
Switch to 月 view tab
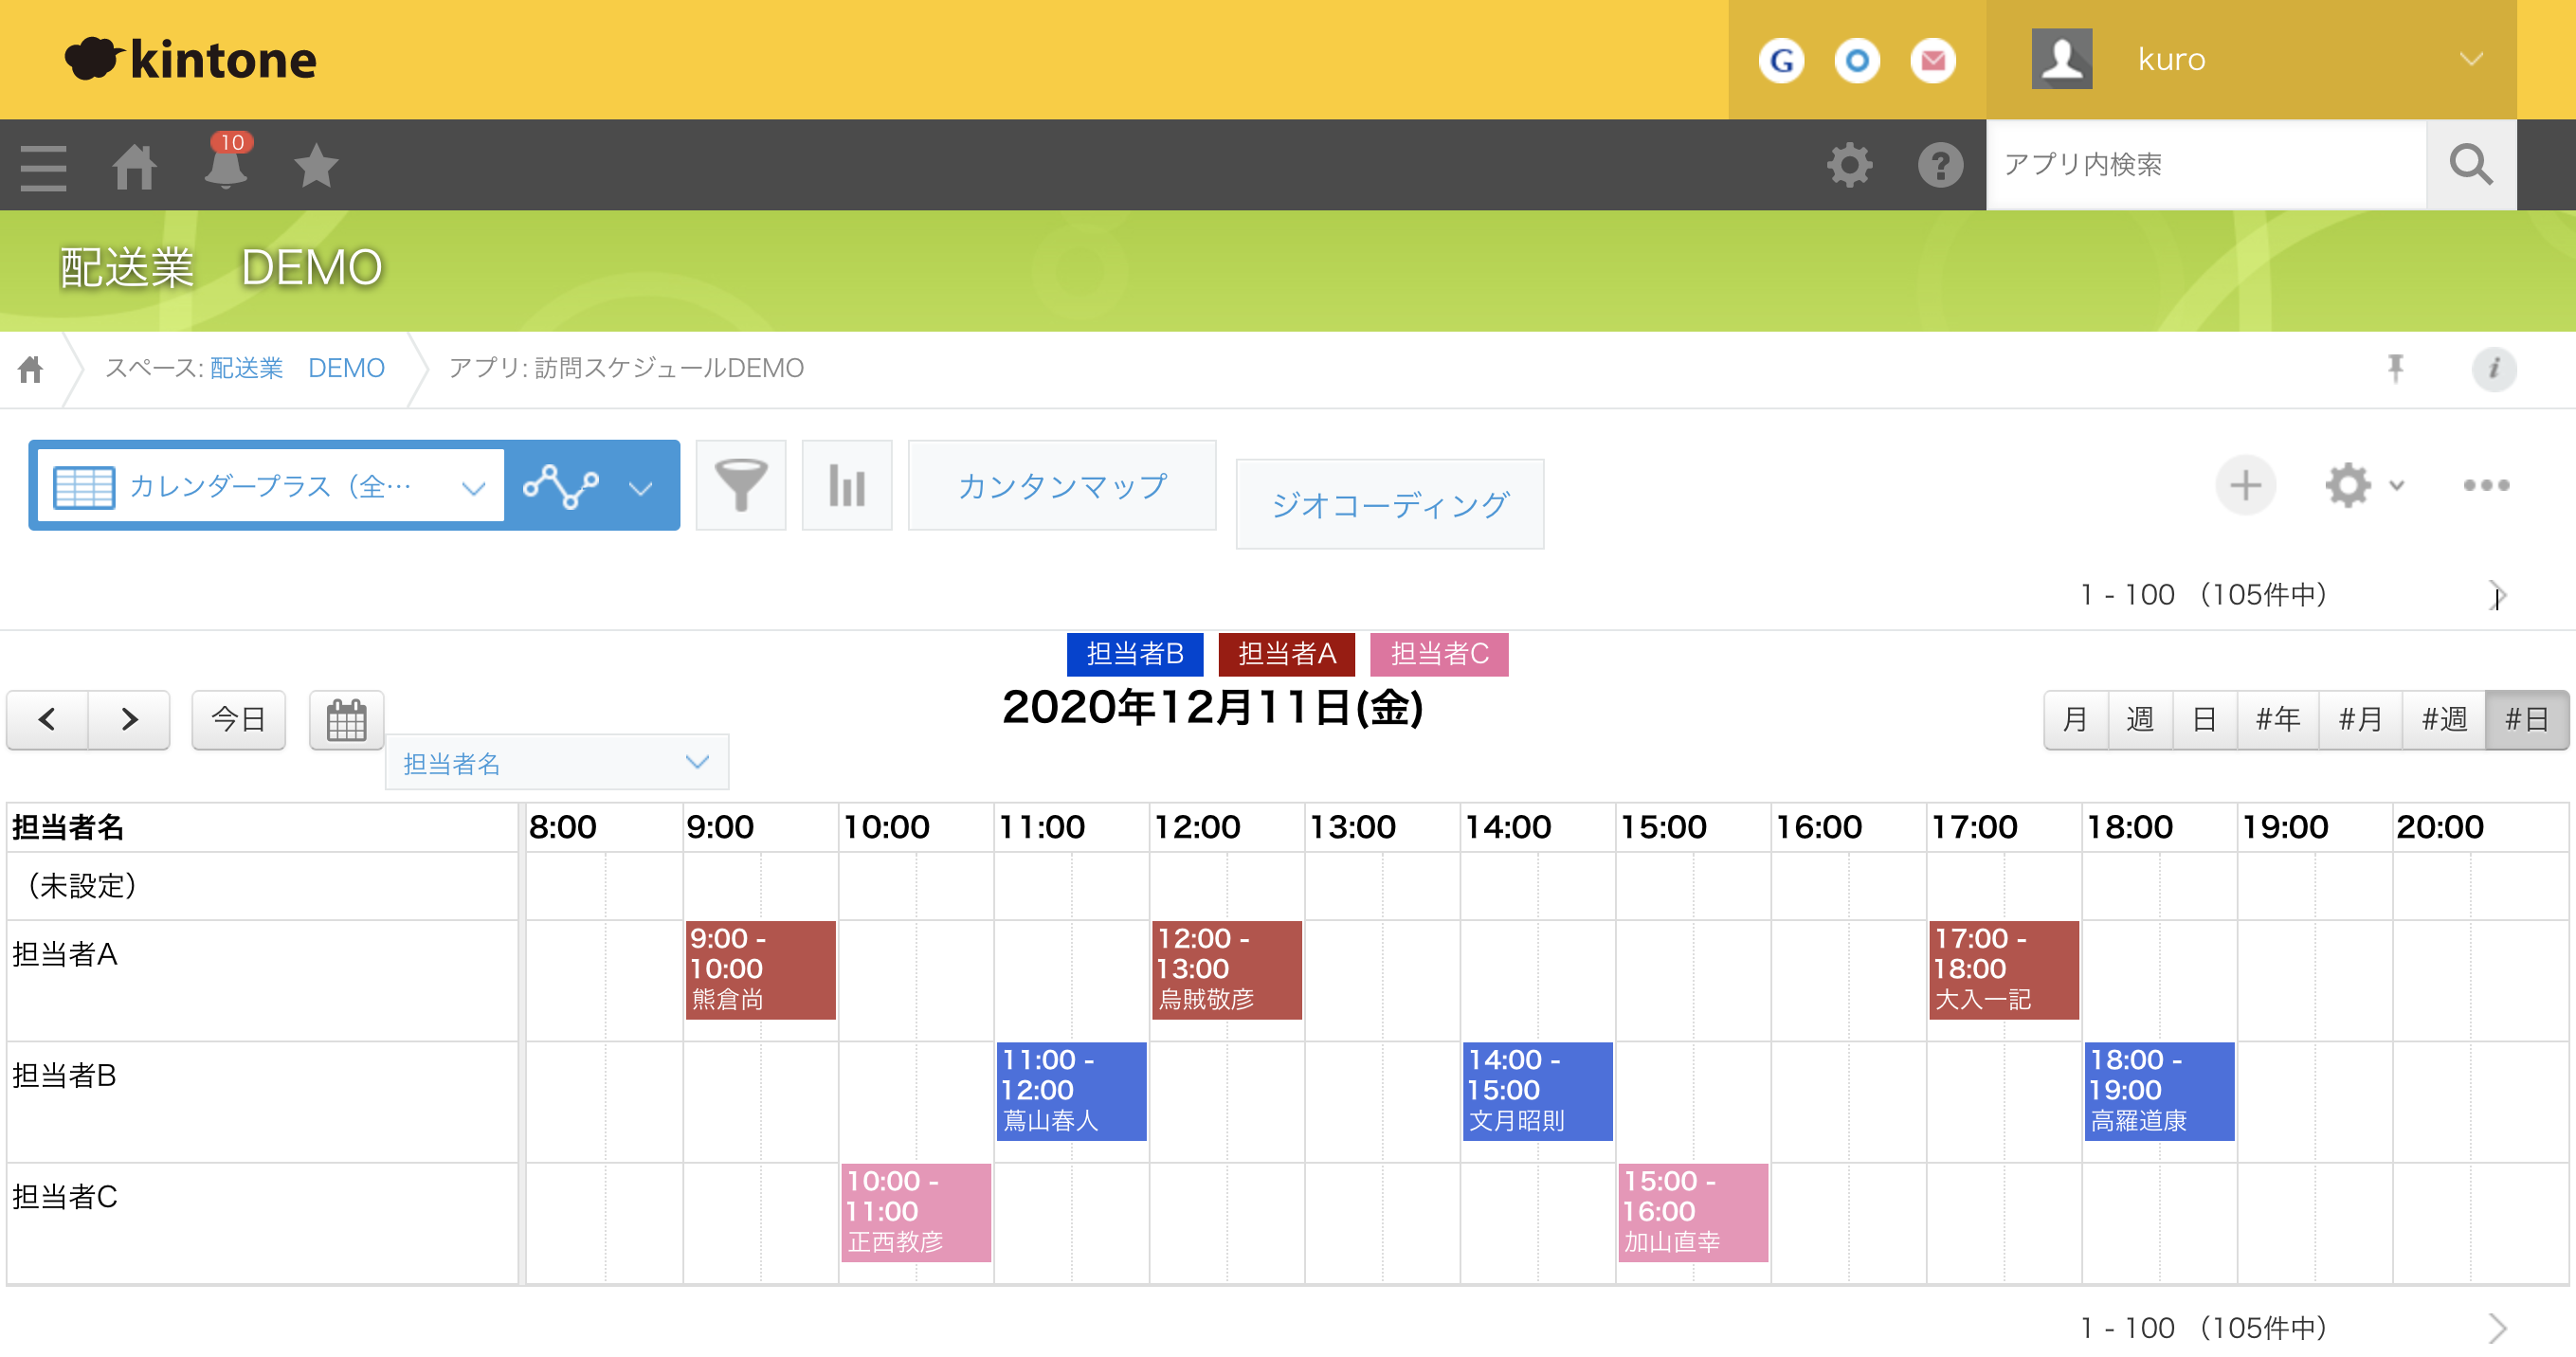pos(2076,720)
